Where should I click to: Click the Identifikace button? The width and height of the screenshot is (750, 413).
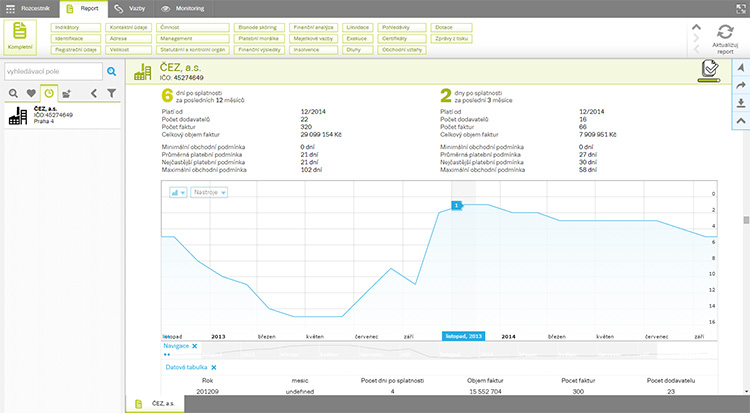pos(76,39)
